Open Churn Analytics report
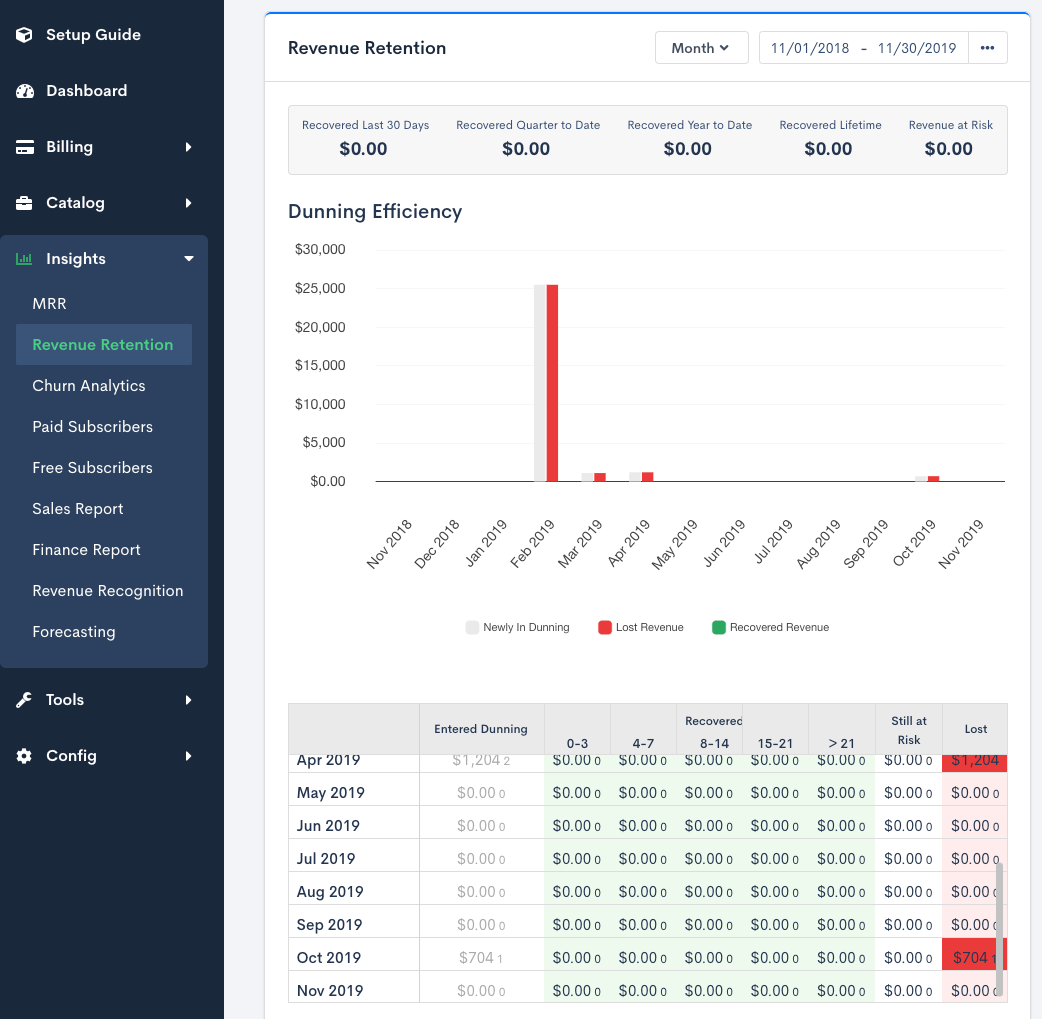The height and width of the screenshot is (1019, 1042). click(89, 386)
